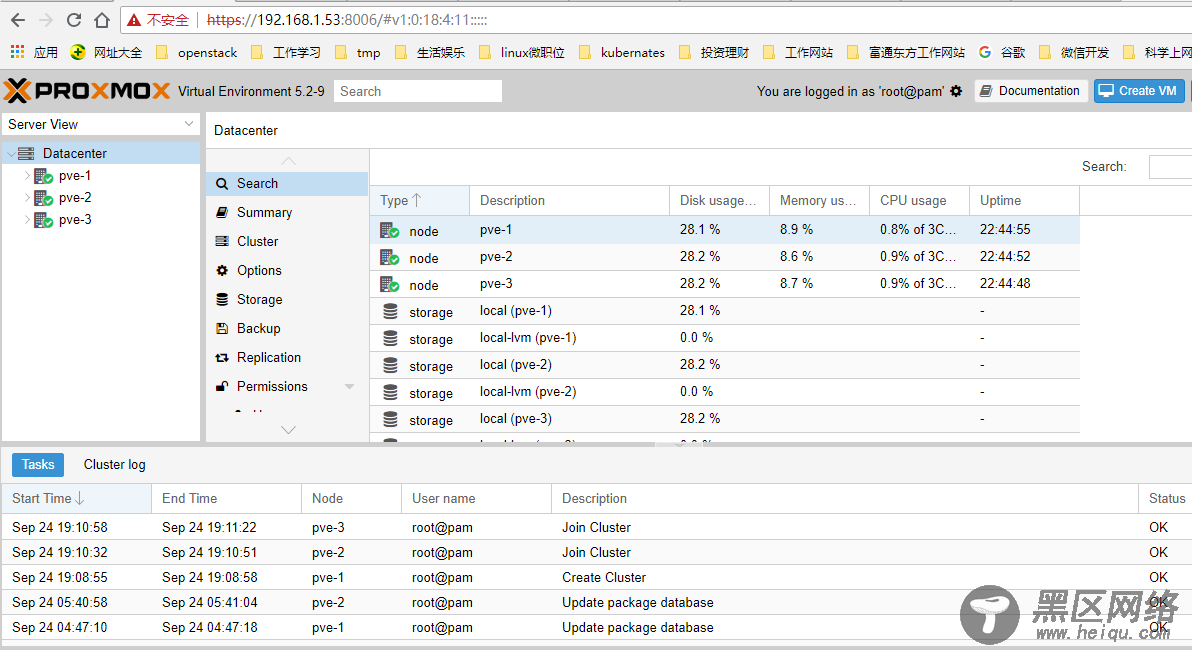Open the apps grid bookmark icon
The image size is (1192, 650).
(17, 52)
